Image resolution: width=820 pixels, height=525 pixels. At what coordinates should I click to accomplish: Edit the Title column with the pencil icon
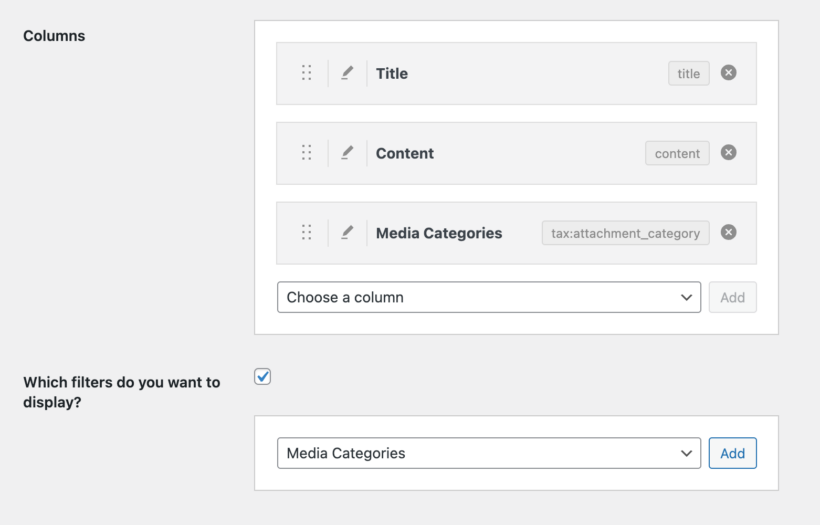click(x=347, y=73)
